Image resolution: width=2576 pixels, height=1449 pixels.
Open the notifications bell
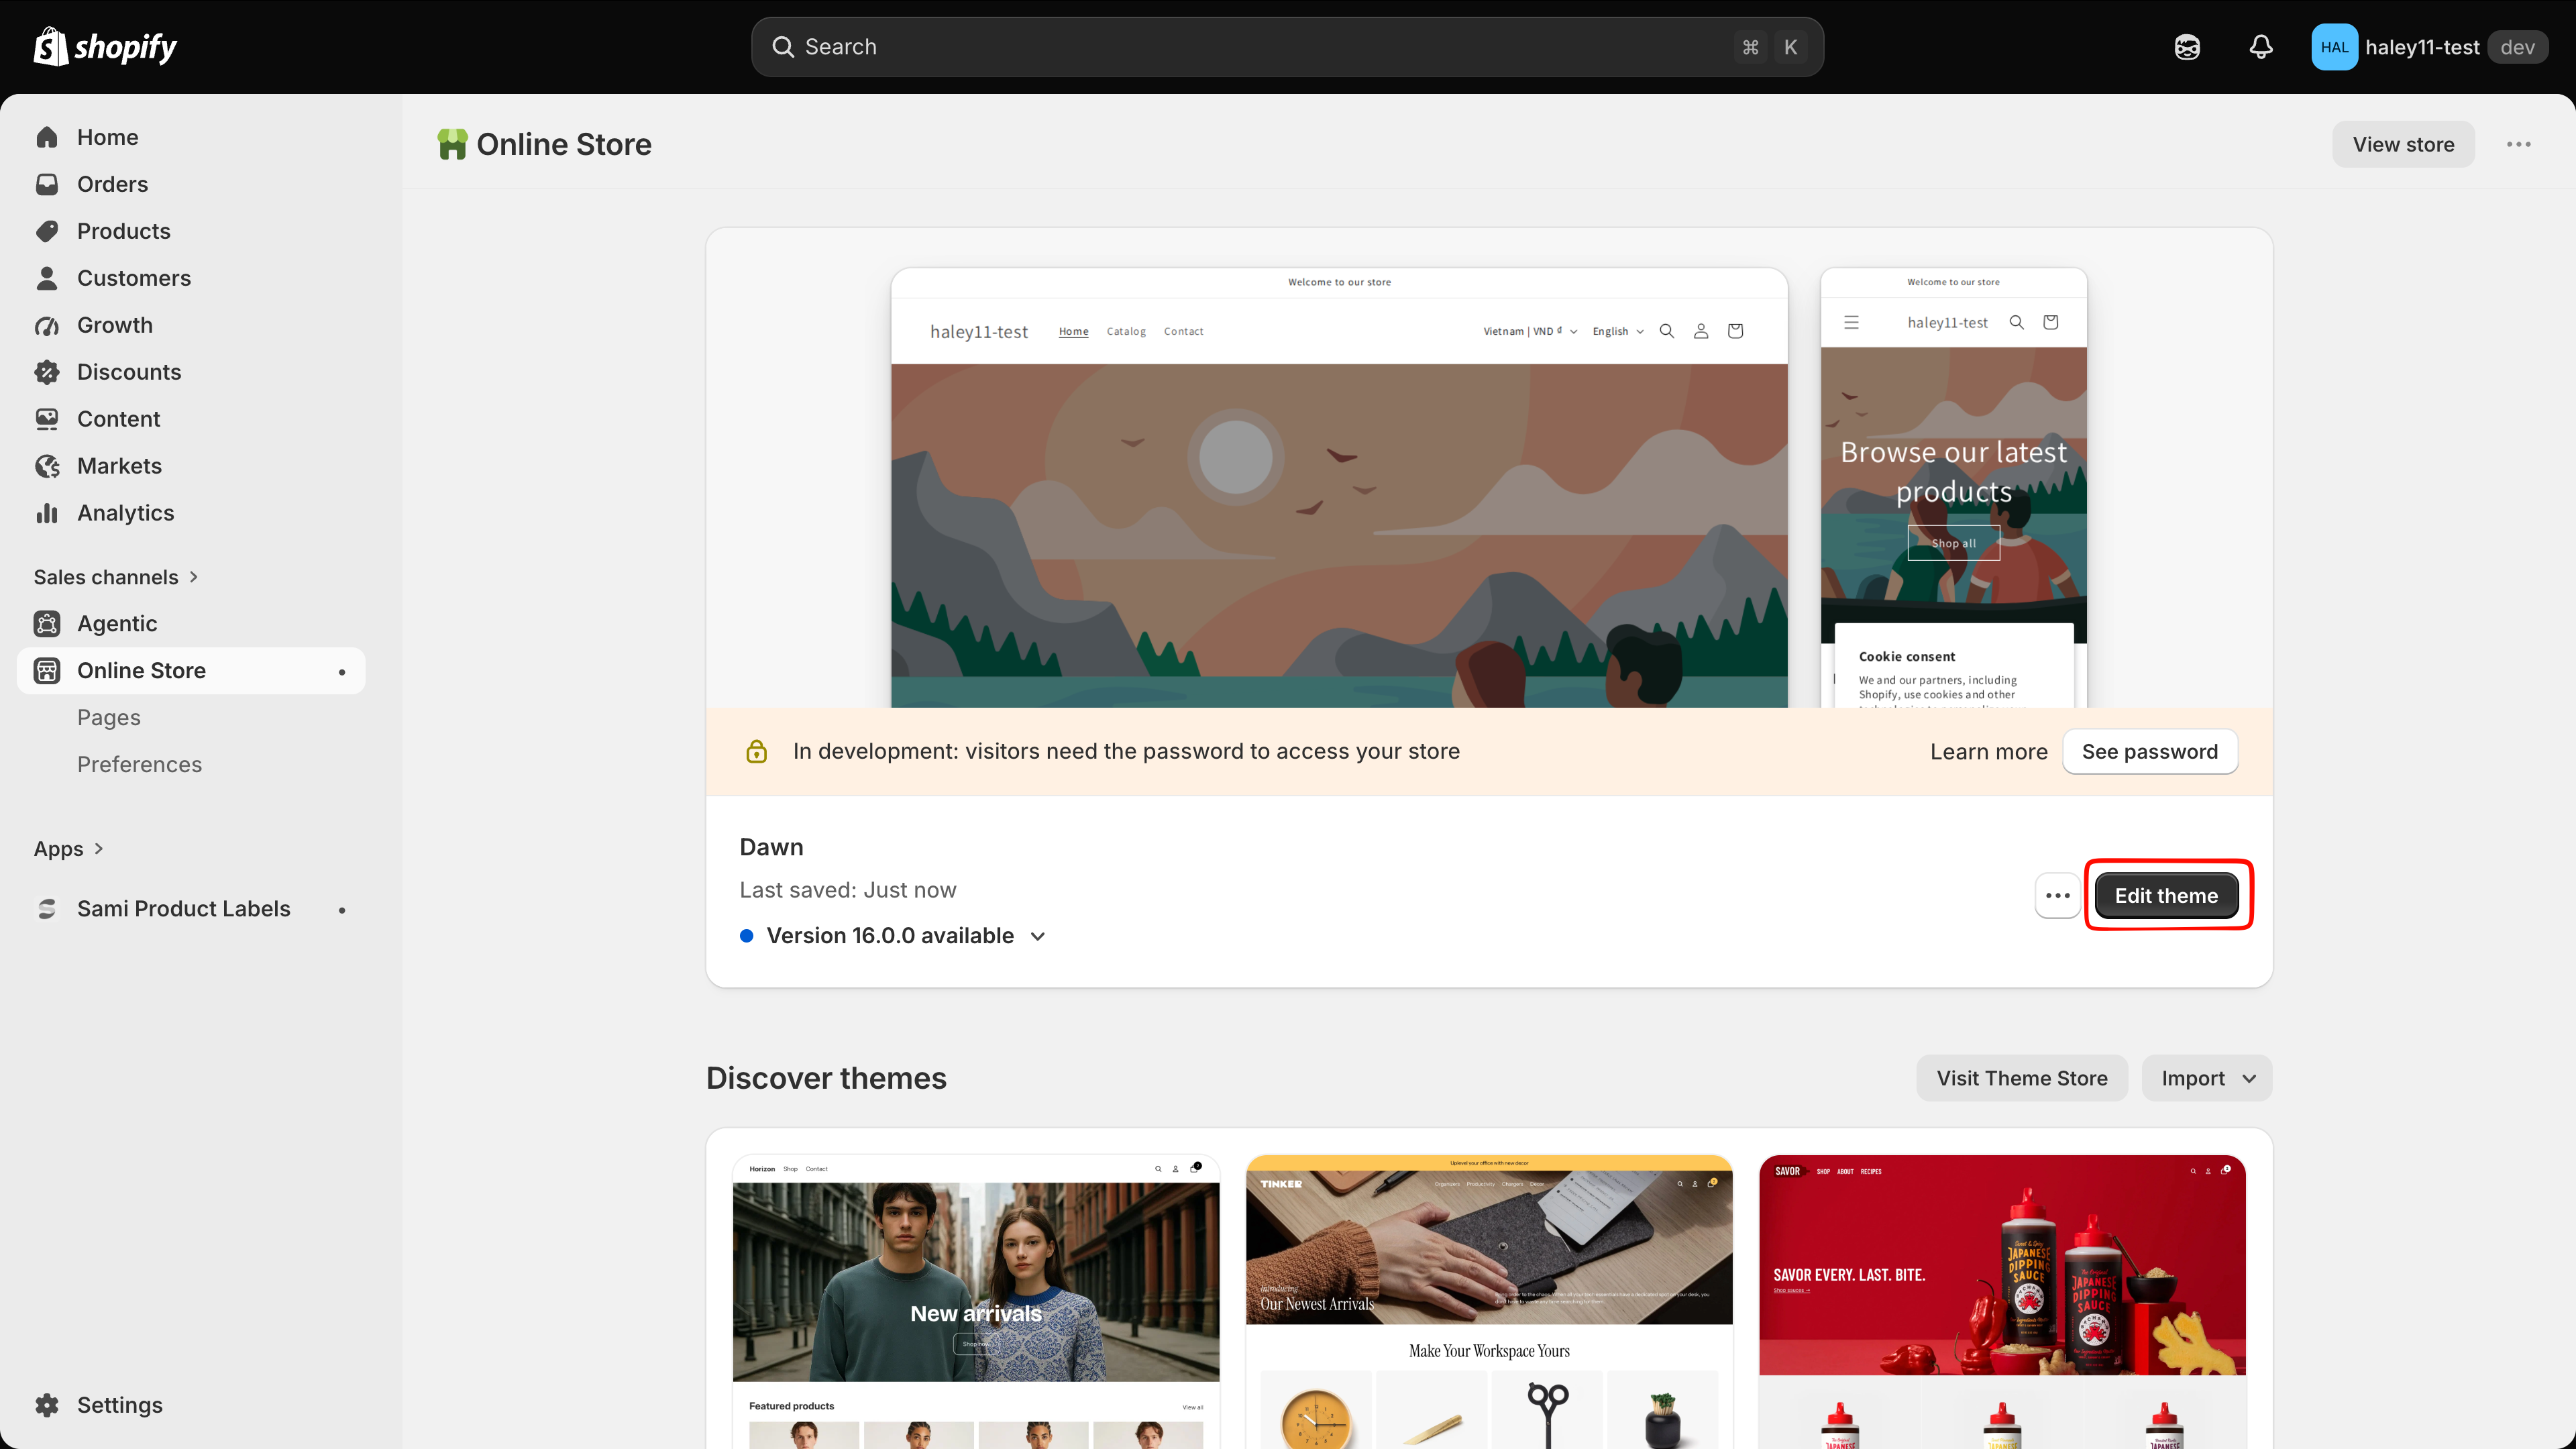[2261, 47]
